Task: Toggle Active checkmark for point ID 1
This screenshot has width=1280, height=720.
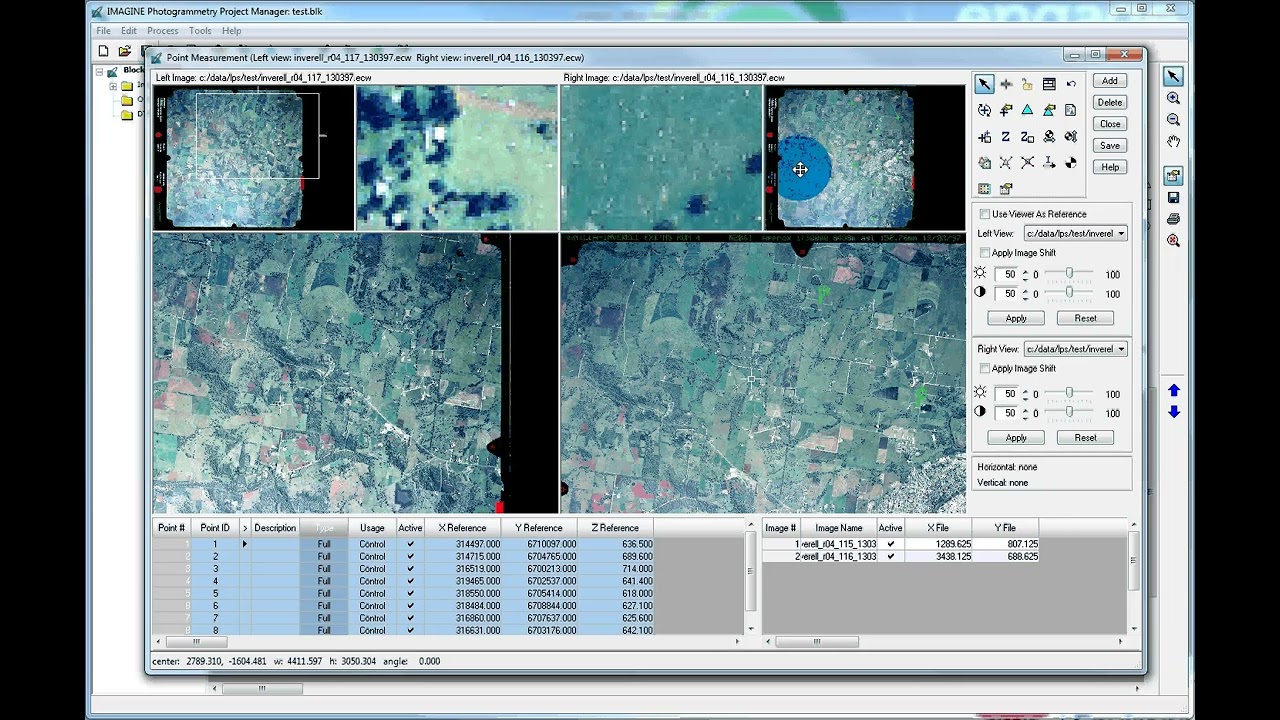Action: coord(410,544)
